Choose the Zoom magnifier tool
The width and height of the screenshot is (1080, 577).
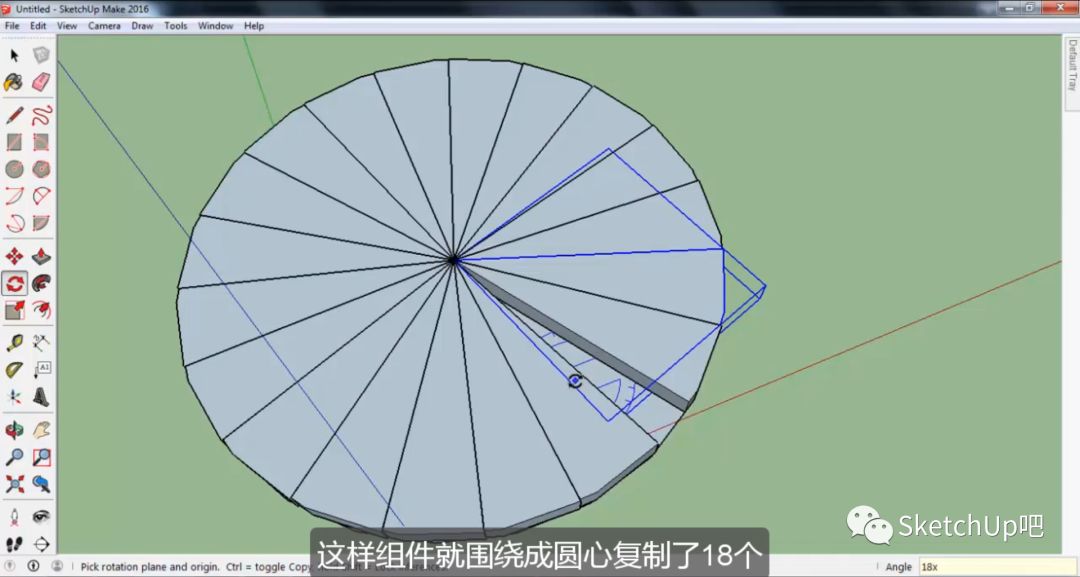[14, 457]
